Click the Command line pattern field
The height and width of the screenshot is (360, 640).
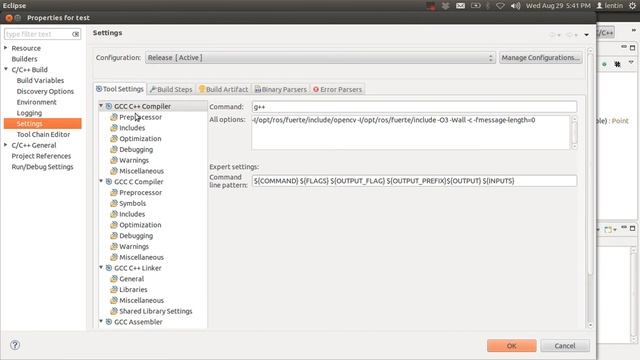pyautogui.click(x=414, y=181)
